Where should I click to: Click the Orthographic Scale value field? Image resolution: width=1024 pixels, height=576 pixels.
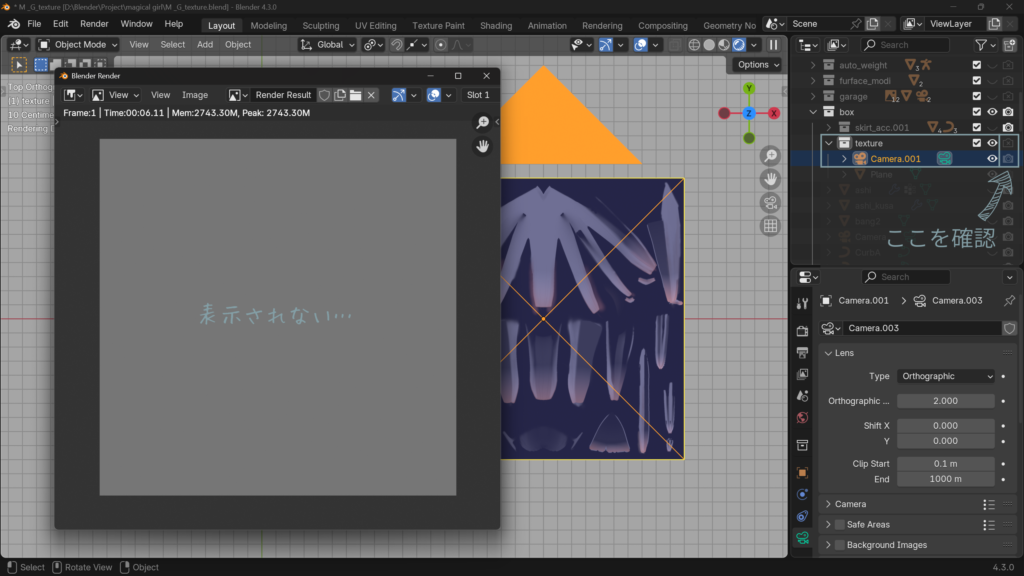[x=945, y=401]
